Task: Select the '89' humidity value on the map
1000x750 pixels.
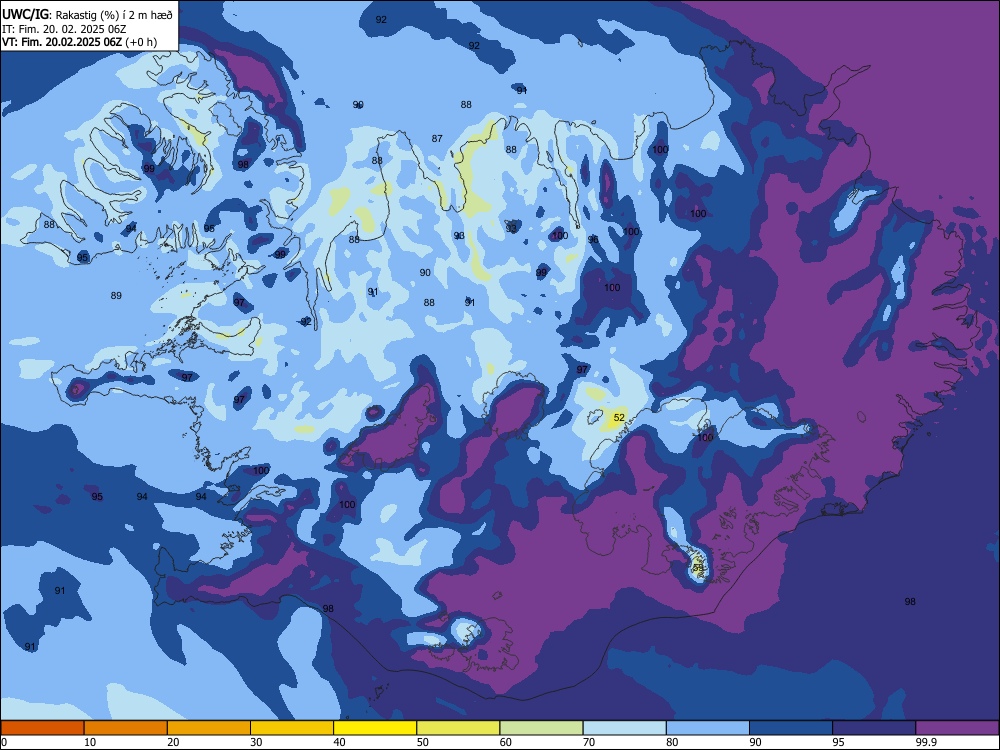Action: pyautogui.click(x=116, y=295)
